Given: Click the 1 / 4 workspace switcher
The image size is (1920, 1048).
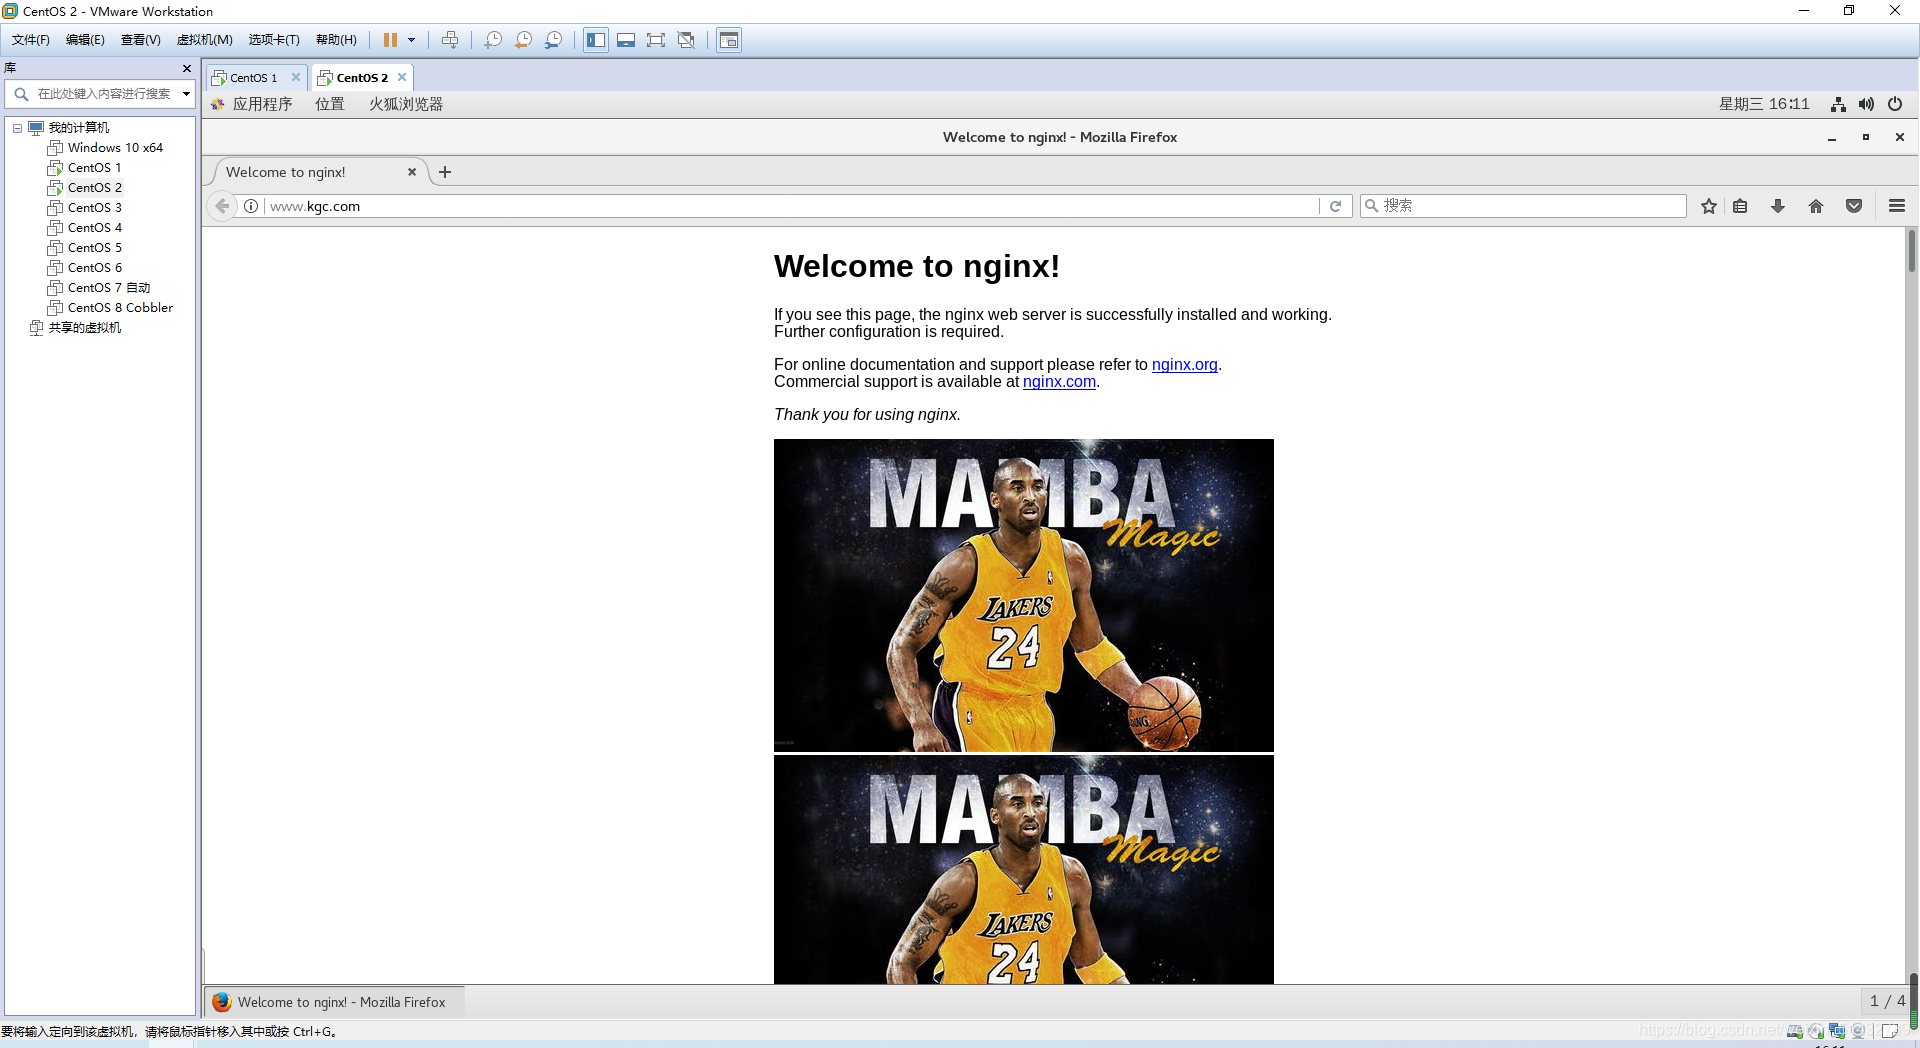Looking at the screenshot, I should (x=1887, y=1001).
